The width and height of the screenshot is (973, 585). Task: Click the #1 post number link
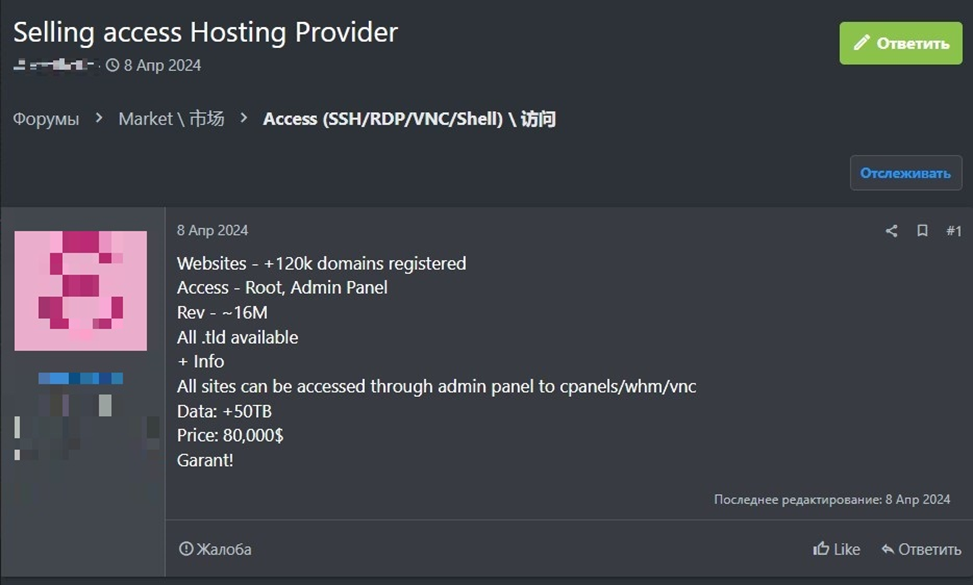pos(954,231)
